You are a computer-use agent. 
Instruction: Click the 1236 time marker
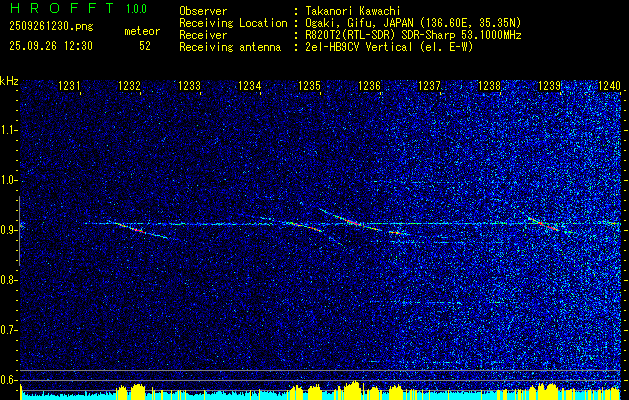click(x=369, y=86)
